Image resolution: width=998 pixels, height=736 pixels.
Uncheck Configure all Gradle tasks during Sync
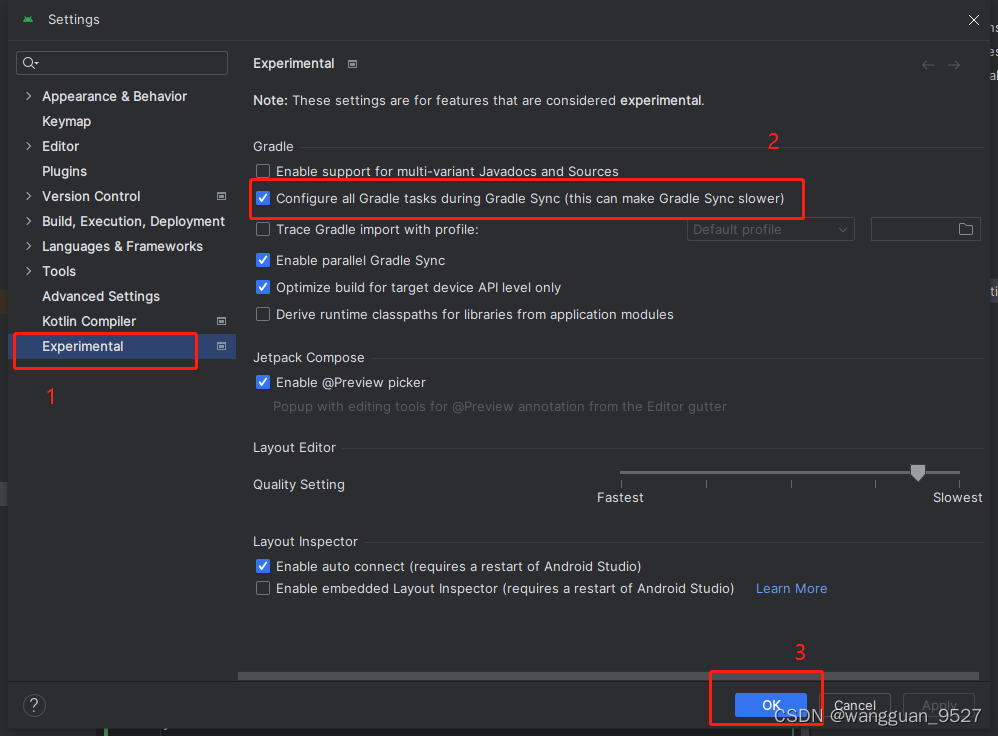pyautogui.click(x=263, y=198)
